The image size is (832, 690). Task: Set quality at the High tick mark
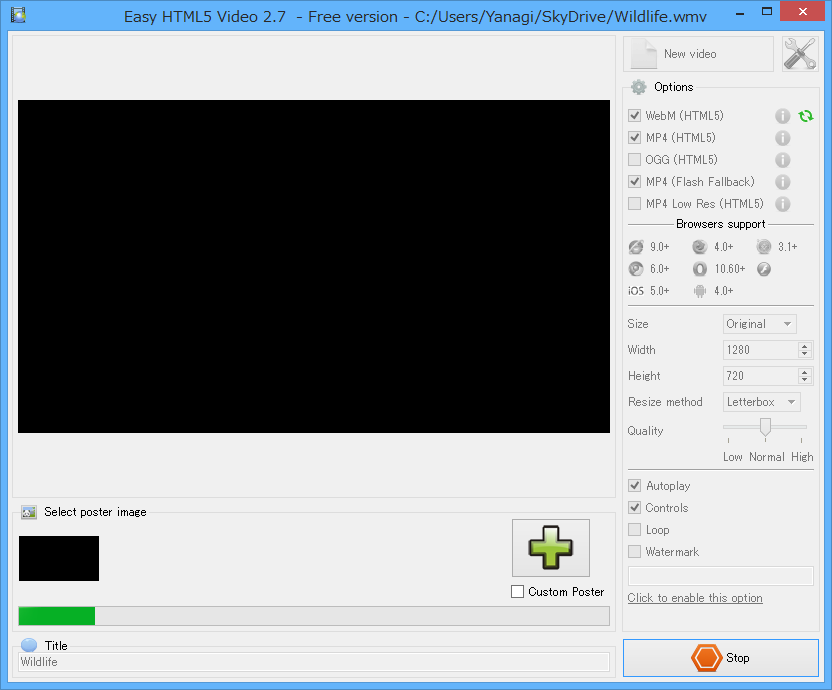coord(801,440)
